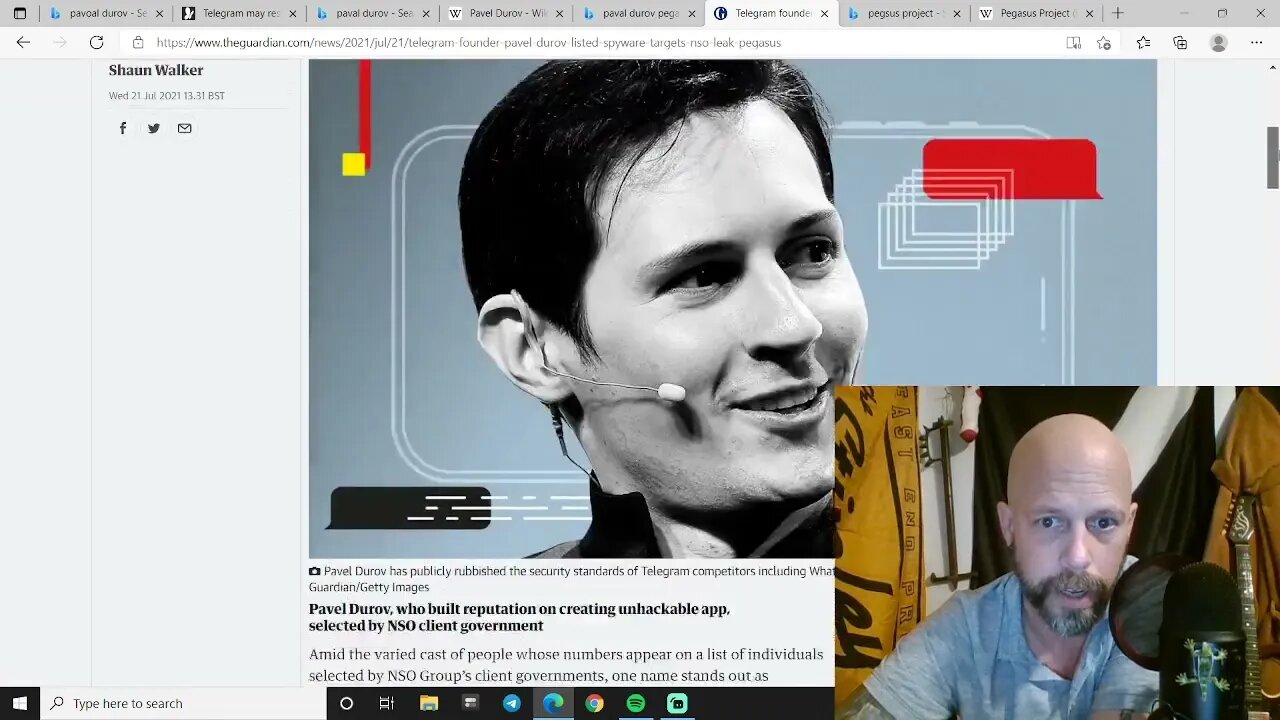This screenshot has height=720, width=1280.
Task: Open the Windows Start menu
Action: point(20,703)
